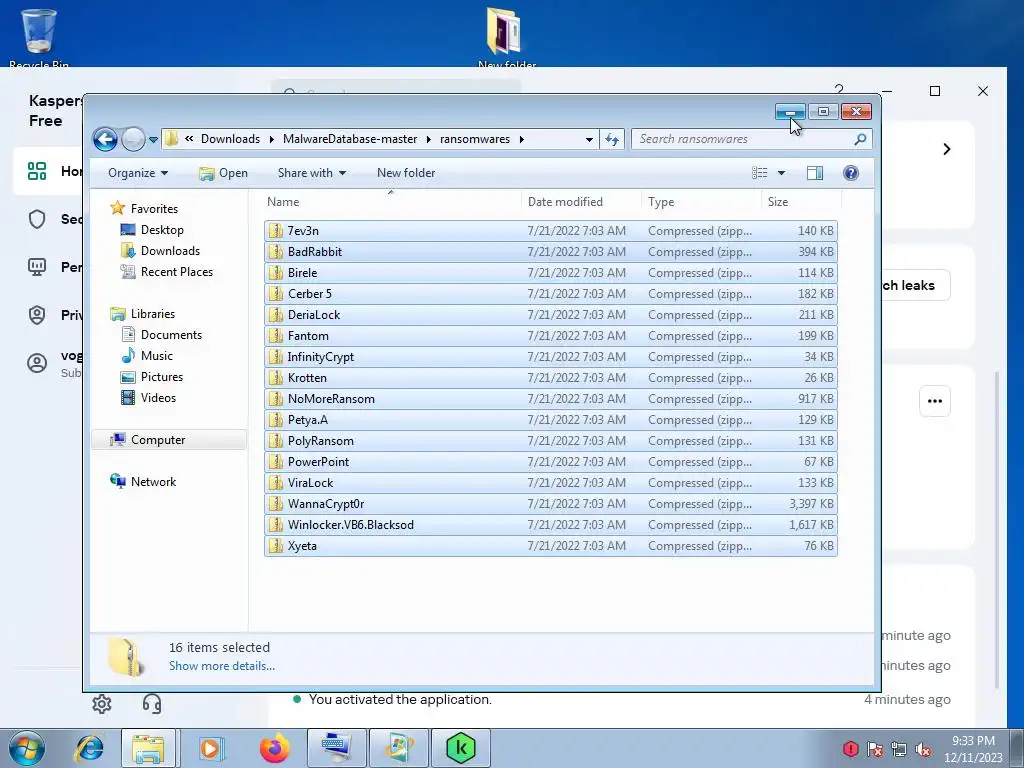Select Desktop under Favorites
Image resolution: width=1024 pixels, height=768 pixels.
click(x=162, y=230)
